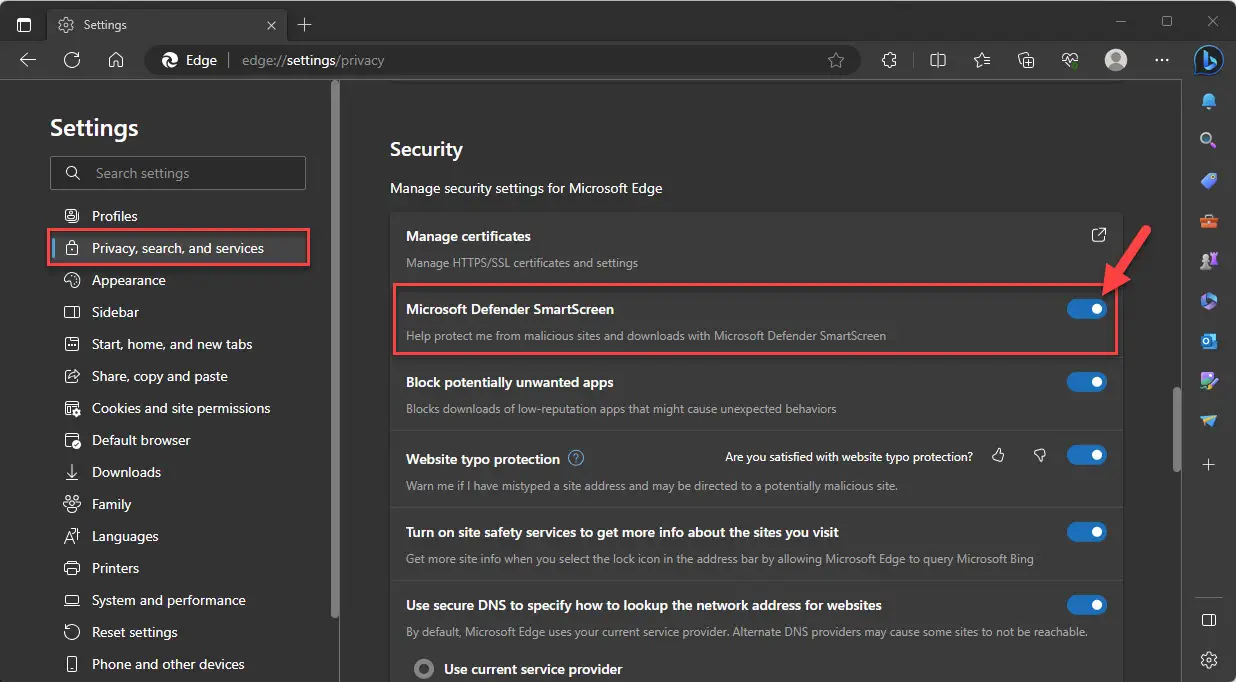Viewport: 1236px width, 682px height.
Task: Open Privacy, search, and services section
Action: coord(178,248)
